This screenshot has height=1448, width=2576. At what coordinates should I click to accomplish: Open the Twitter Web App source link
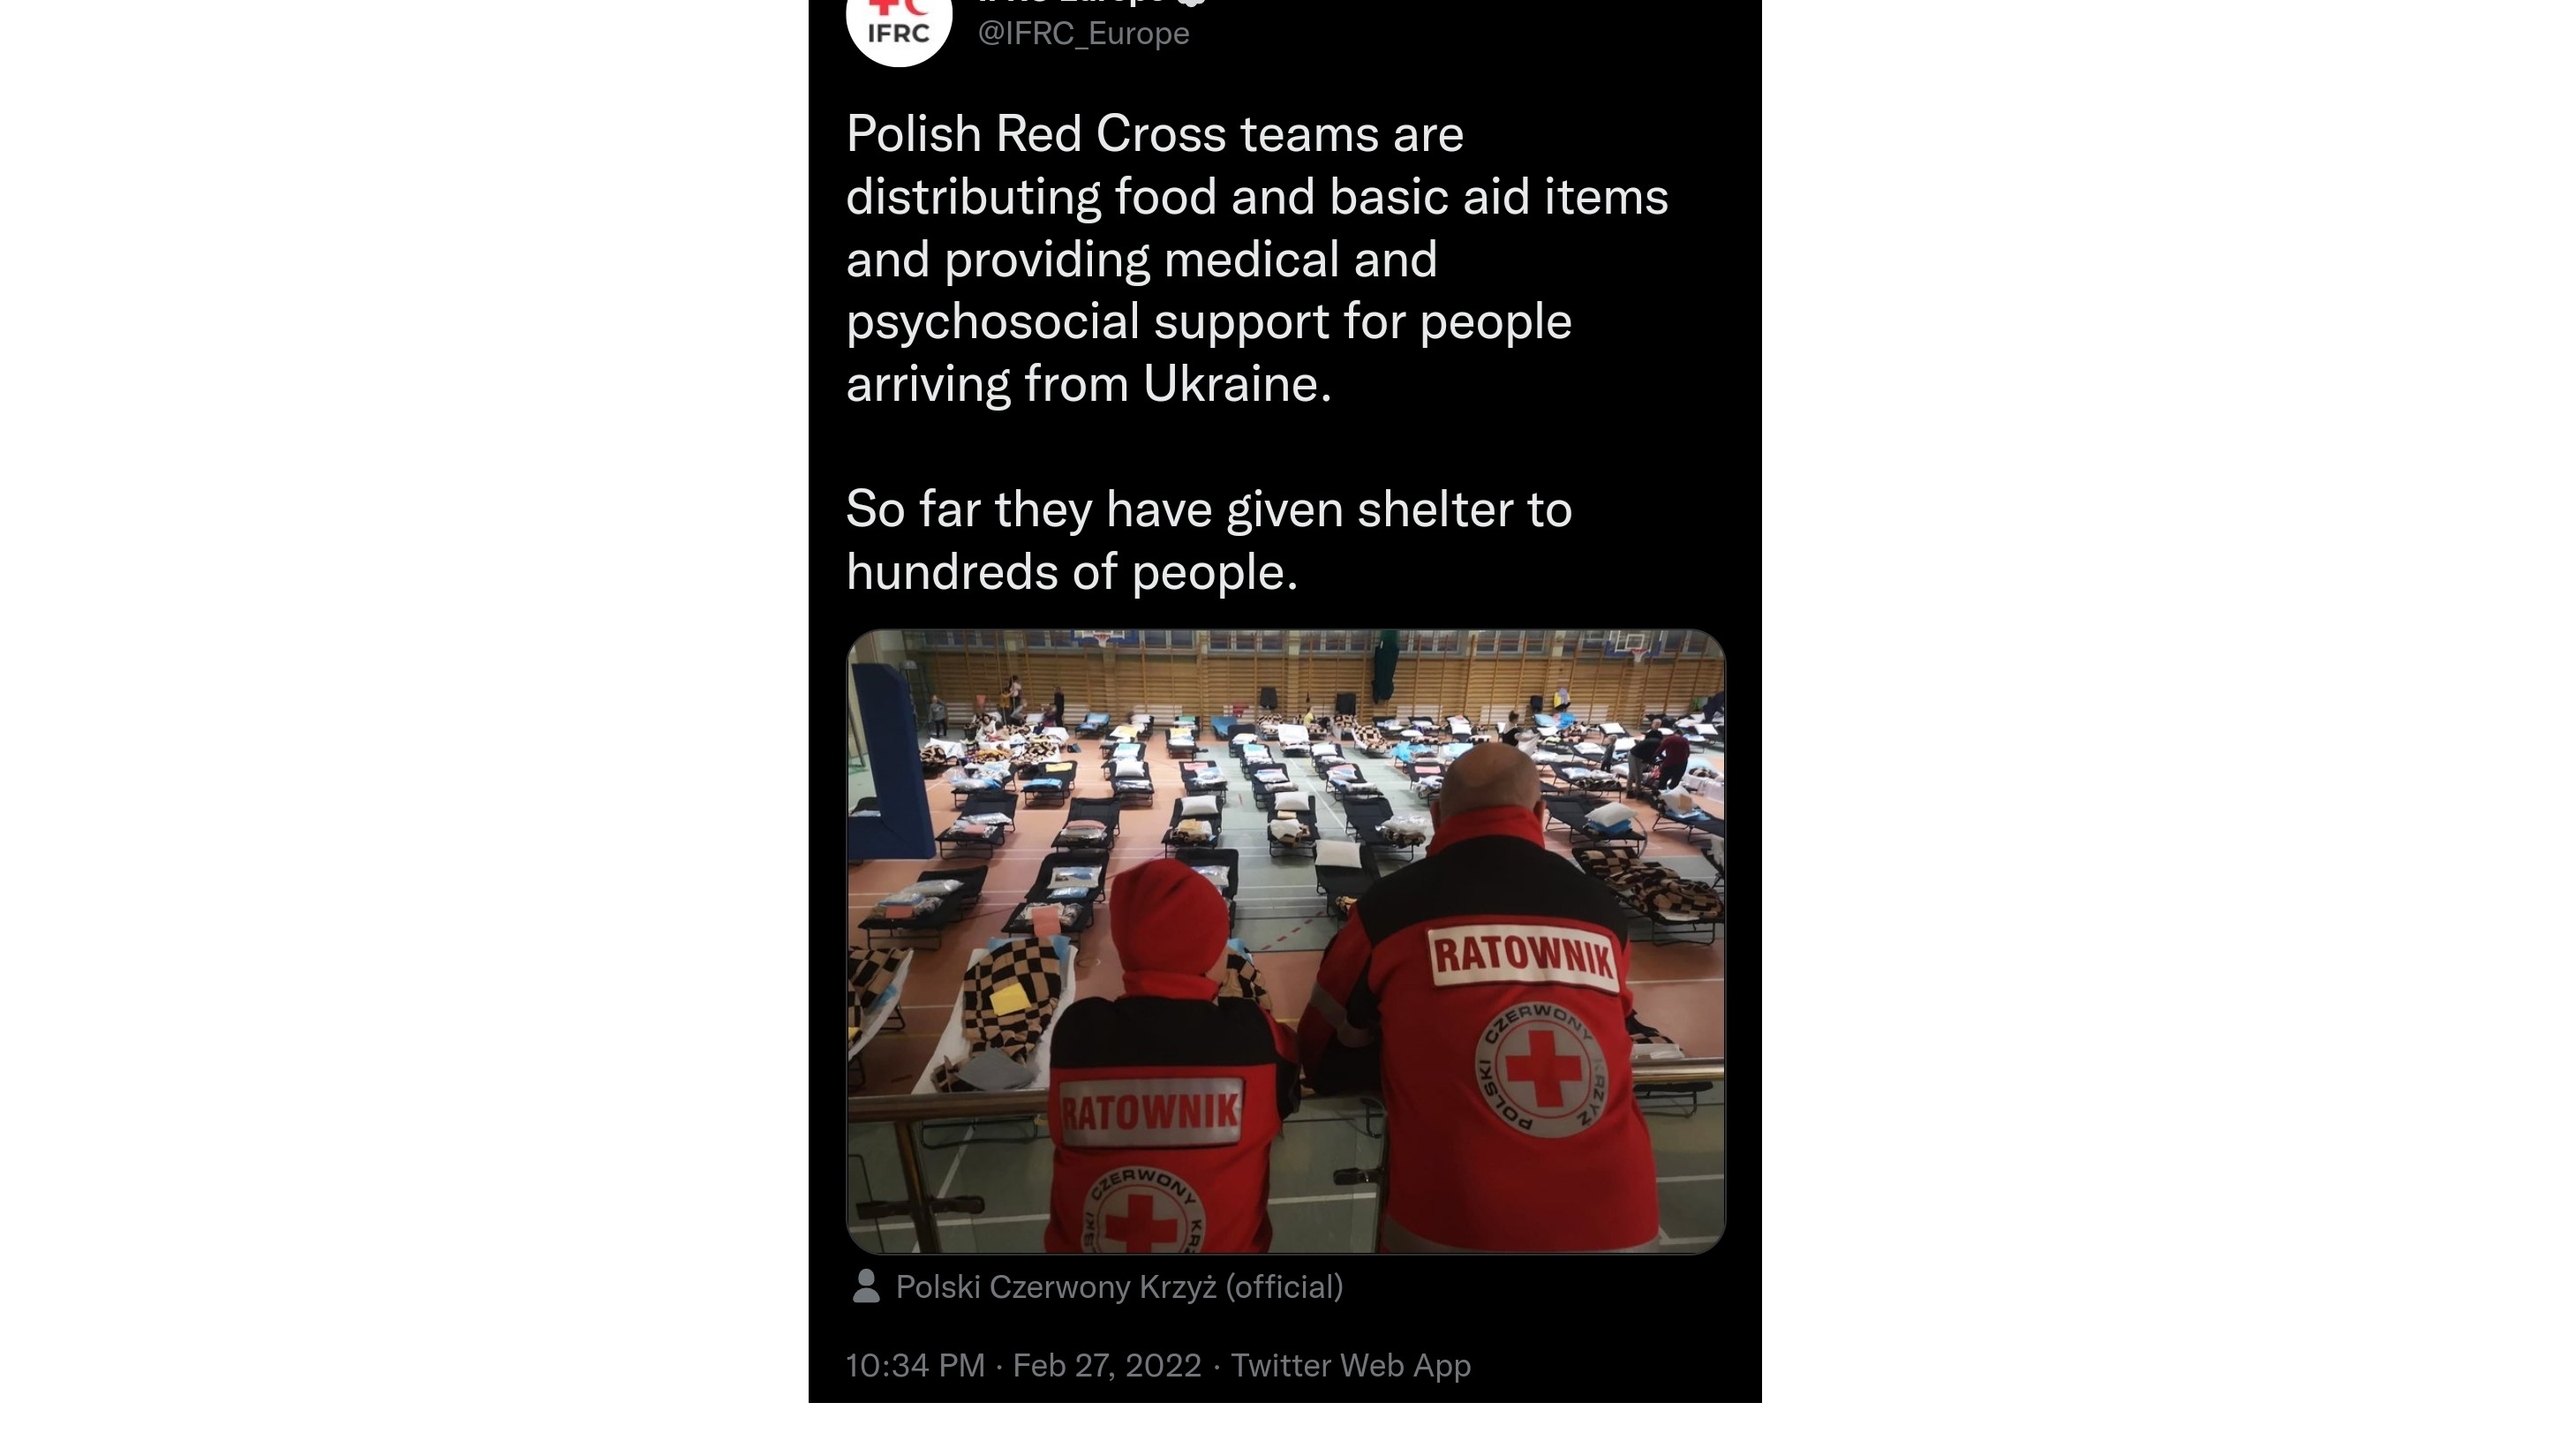coord(1350,1366)
